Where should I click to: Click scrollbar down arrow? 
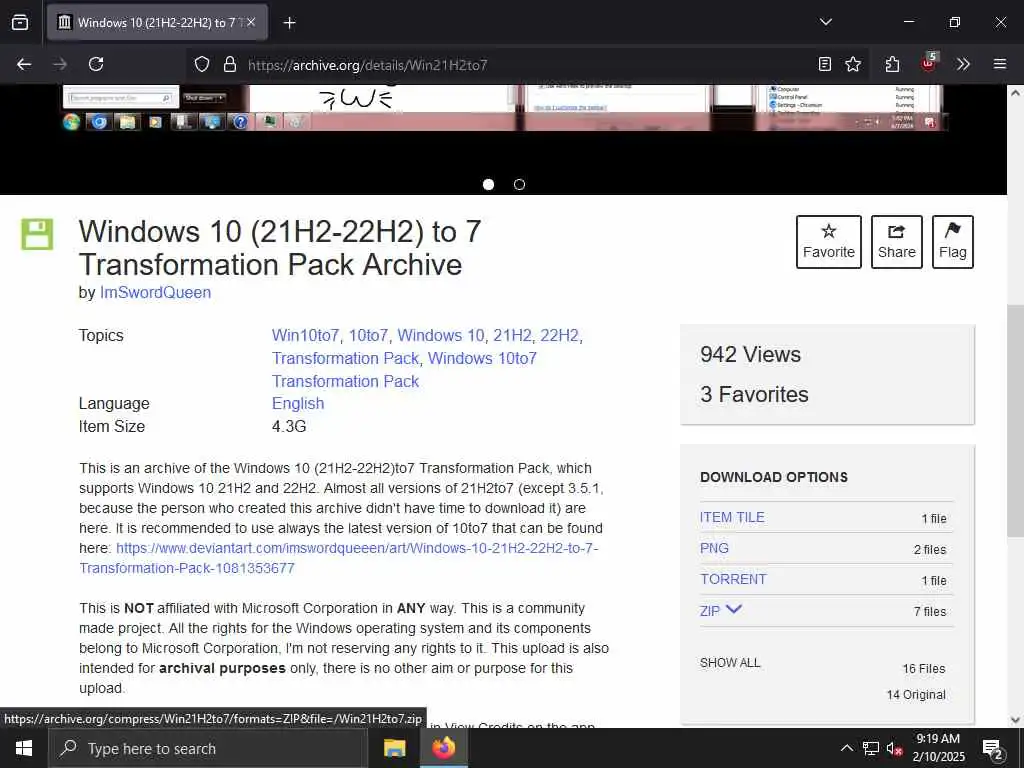(x=1016, y=720)
